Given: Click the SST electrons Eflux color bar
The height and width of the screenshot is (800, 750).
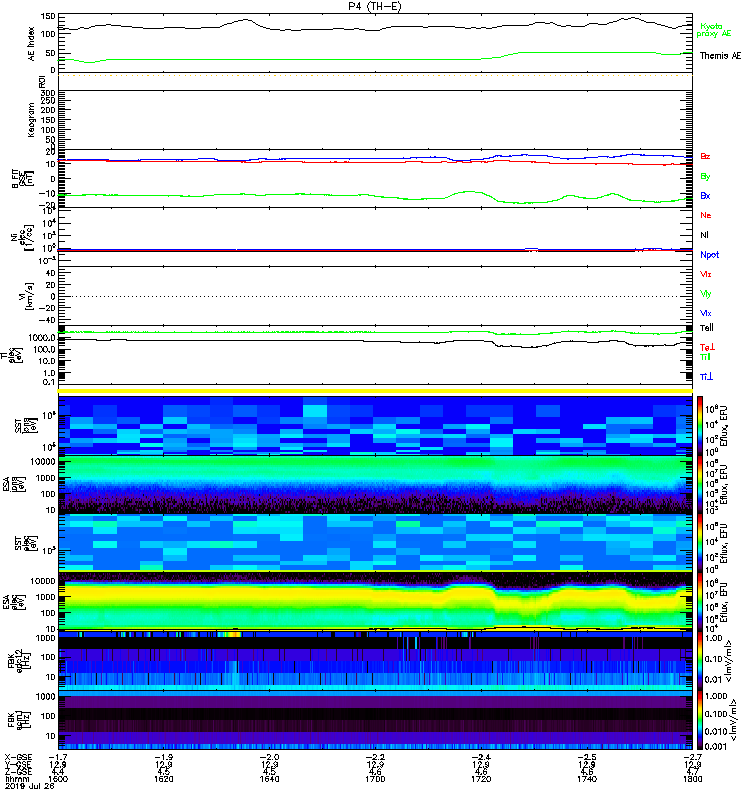Looking at the screenshot, I should (700, 543).
